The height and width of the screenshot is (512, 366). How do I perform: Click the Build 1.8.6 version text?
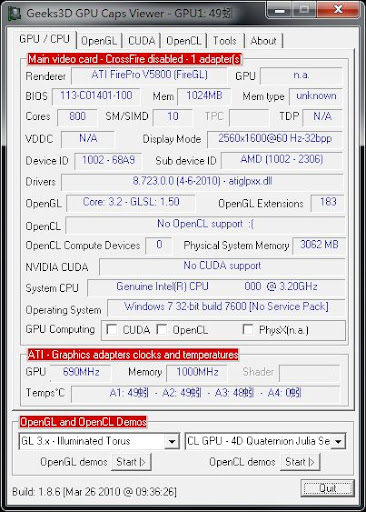(94, 492)
